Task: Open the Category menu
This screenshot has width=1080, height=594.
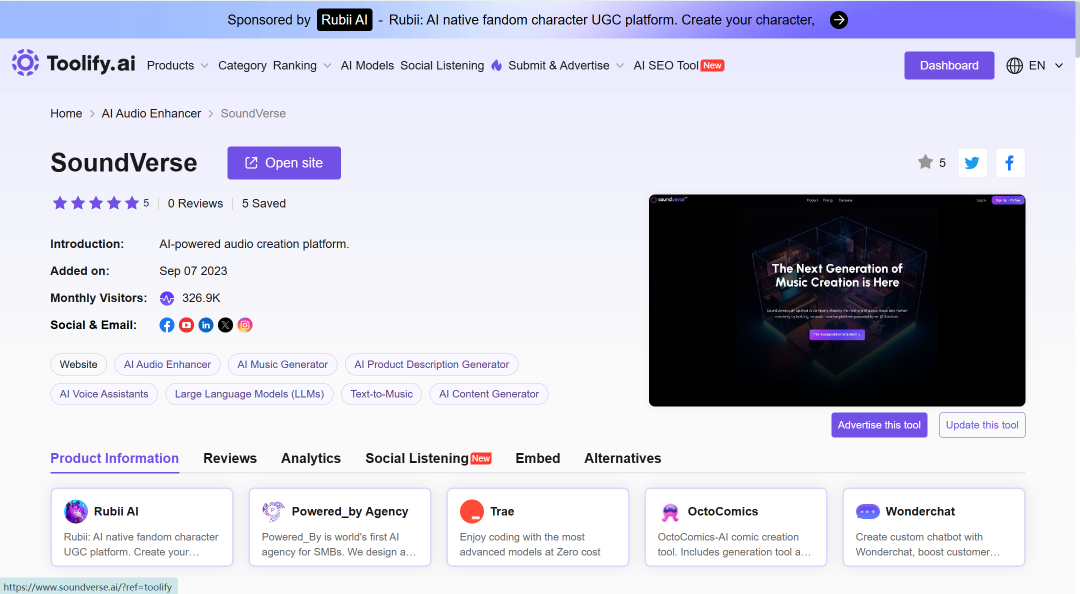Action: point(242,65)
